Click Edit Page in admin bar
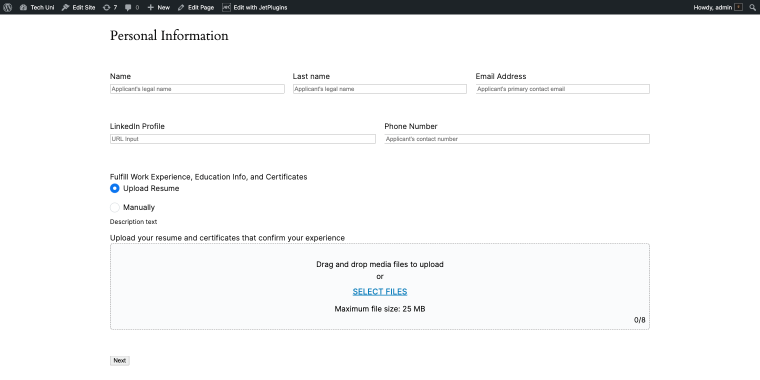 [x=196, y=7]
